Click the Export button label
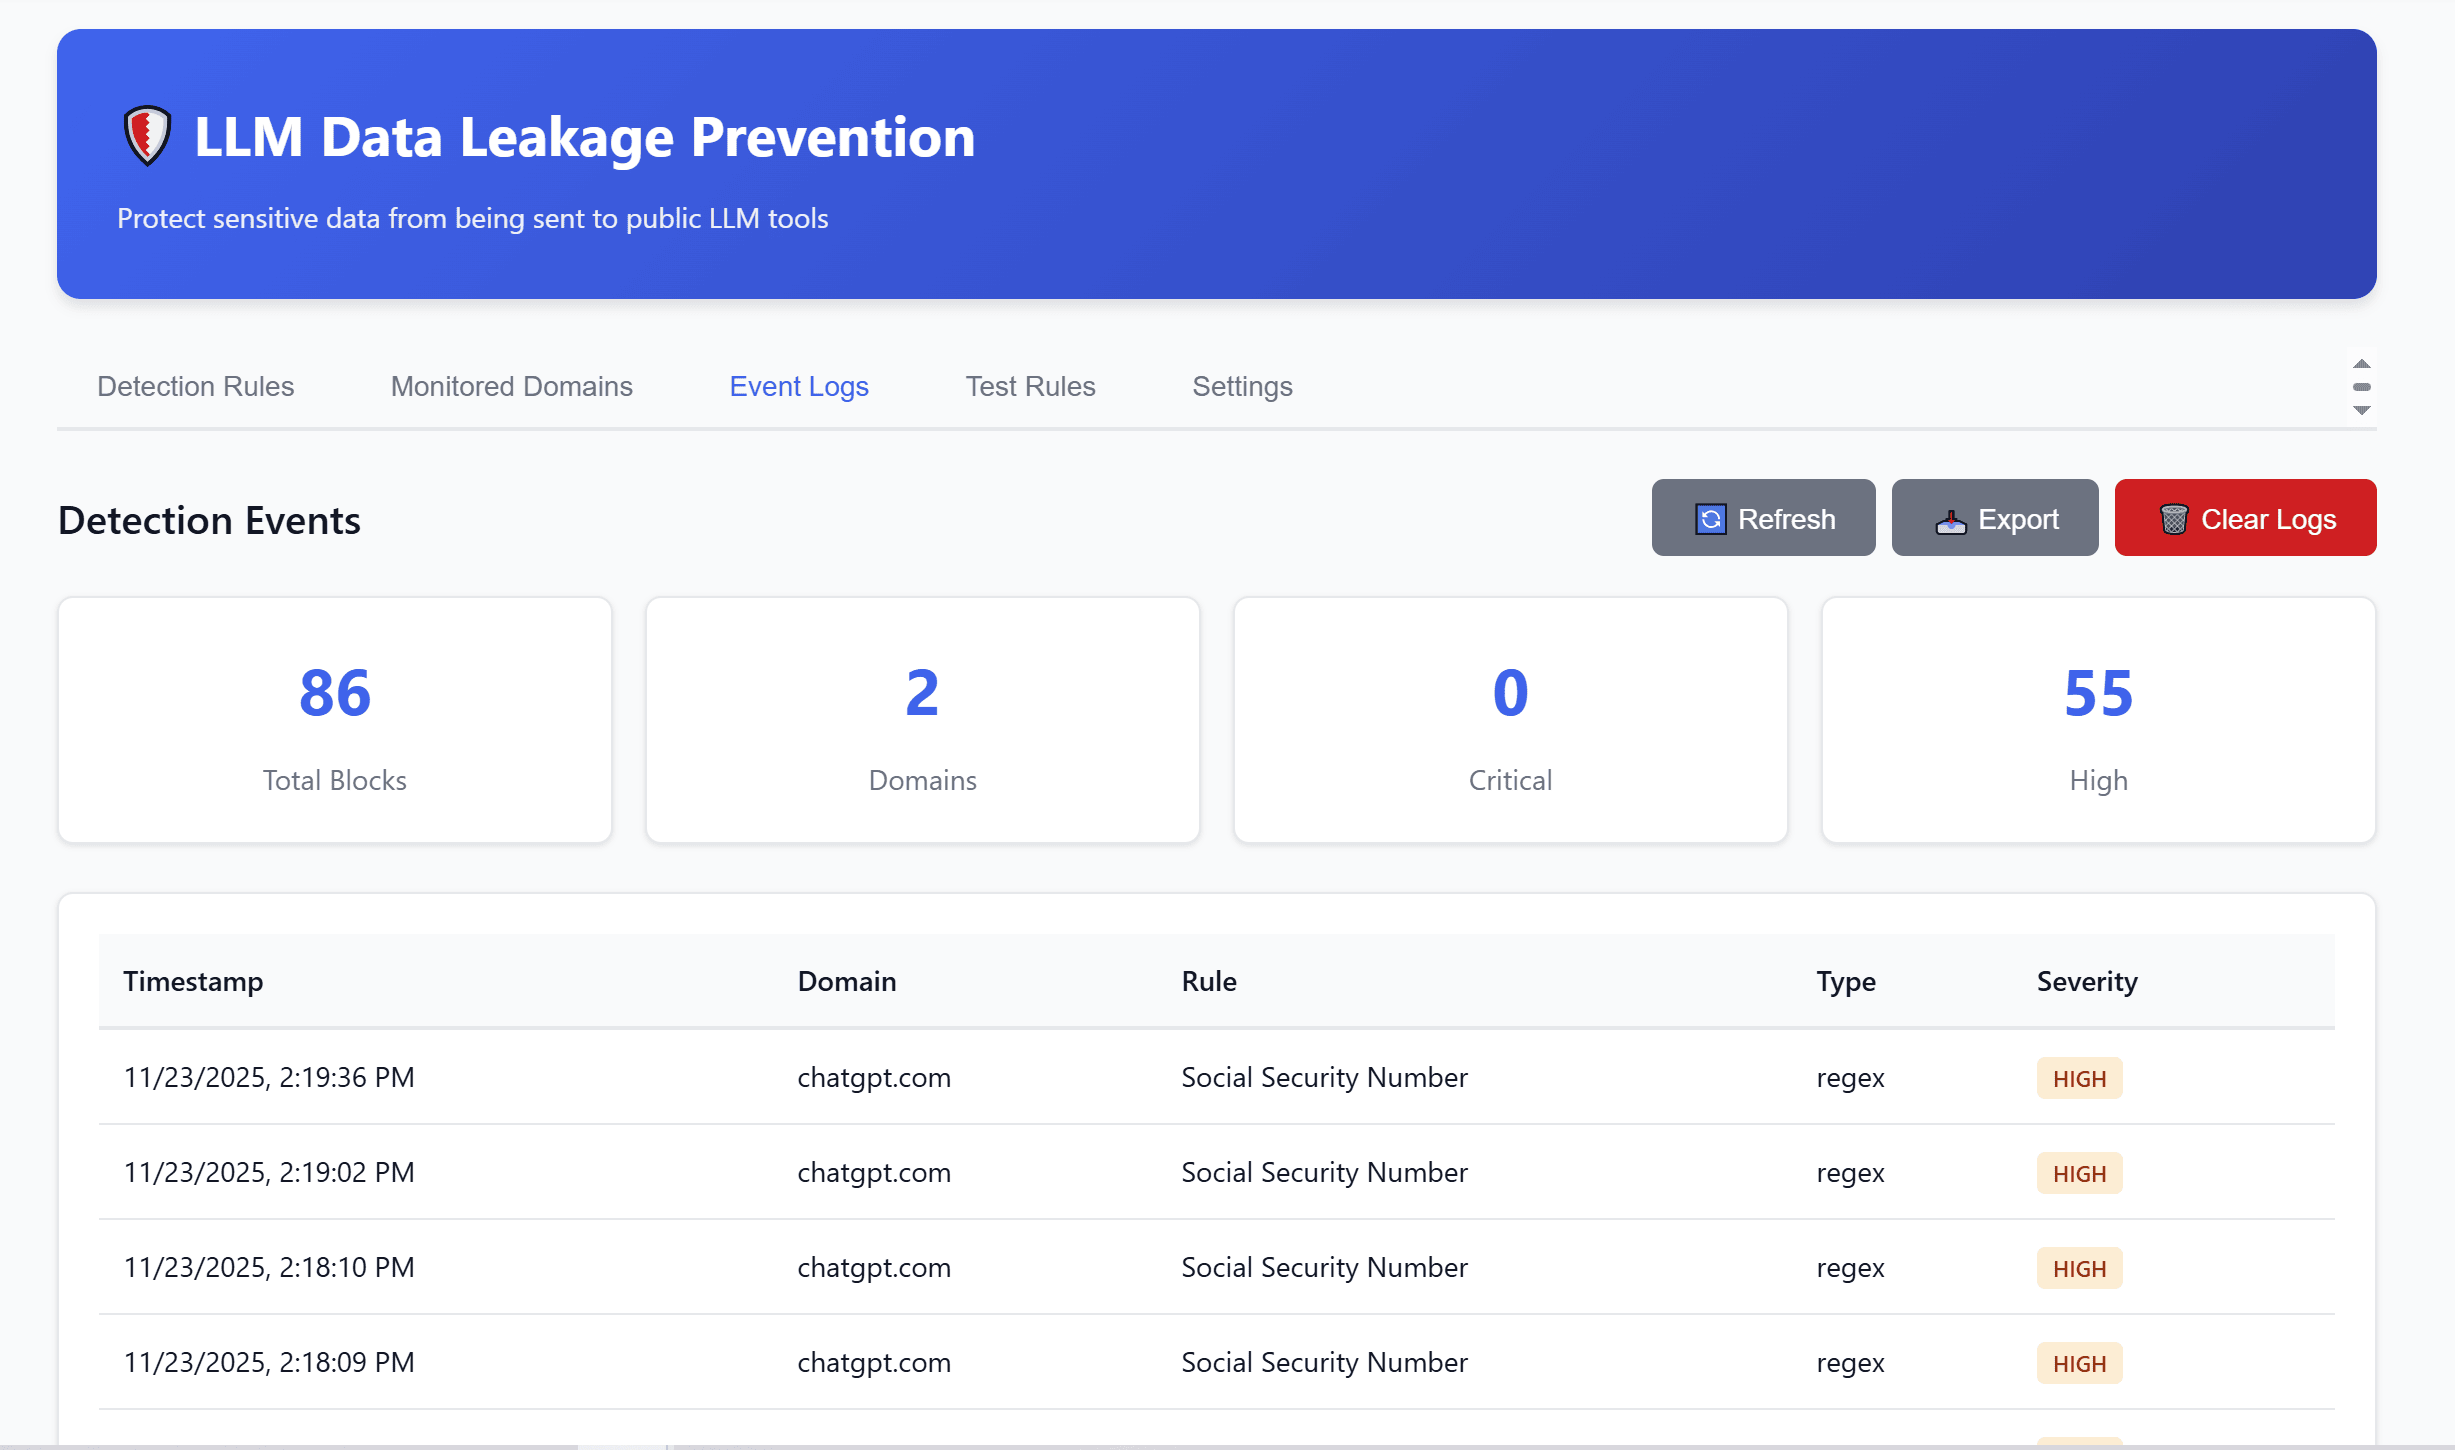Screen dimensions: 2455x1450 point(2018,519)
